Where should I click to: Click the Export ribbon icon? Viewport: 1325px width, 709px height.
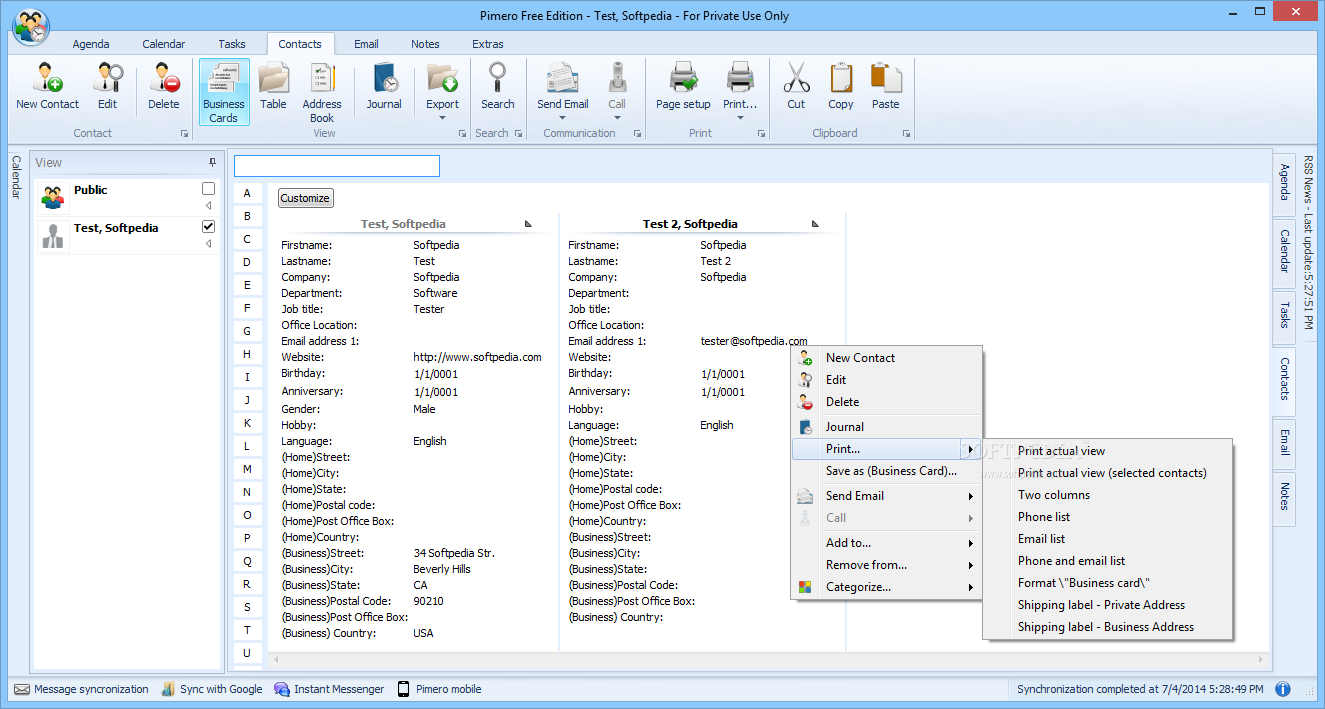tap(442, 80)
